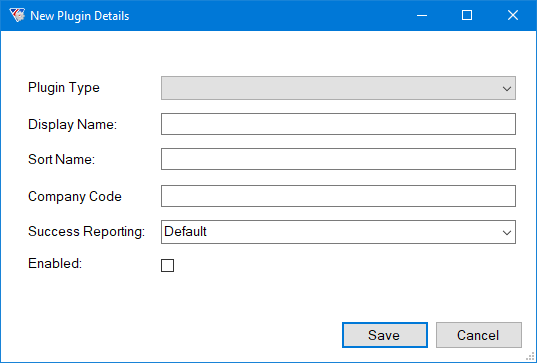Viewport: 537px width, 363px height.
Task: Click the Success Reporting label
Action: [87, 231]
